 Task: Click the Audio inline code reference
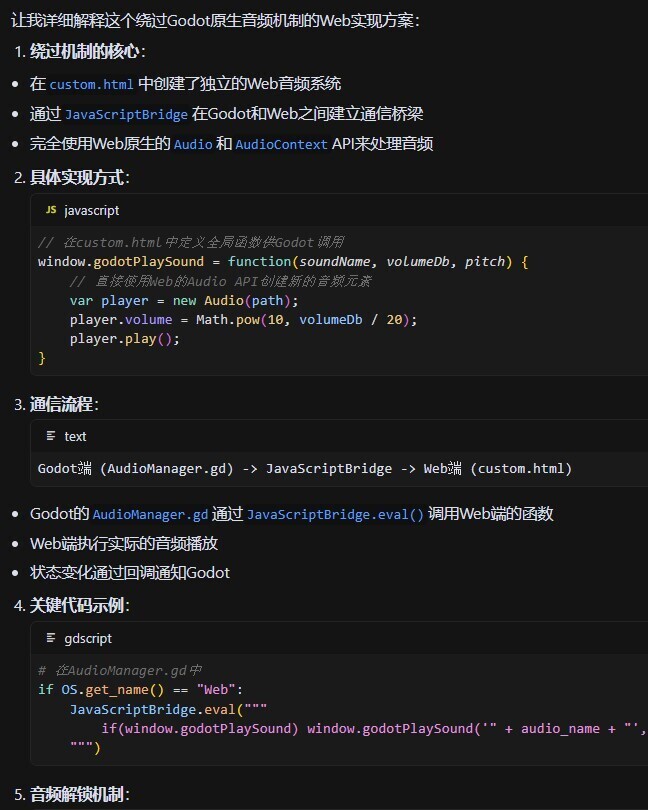193,144
